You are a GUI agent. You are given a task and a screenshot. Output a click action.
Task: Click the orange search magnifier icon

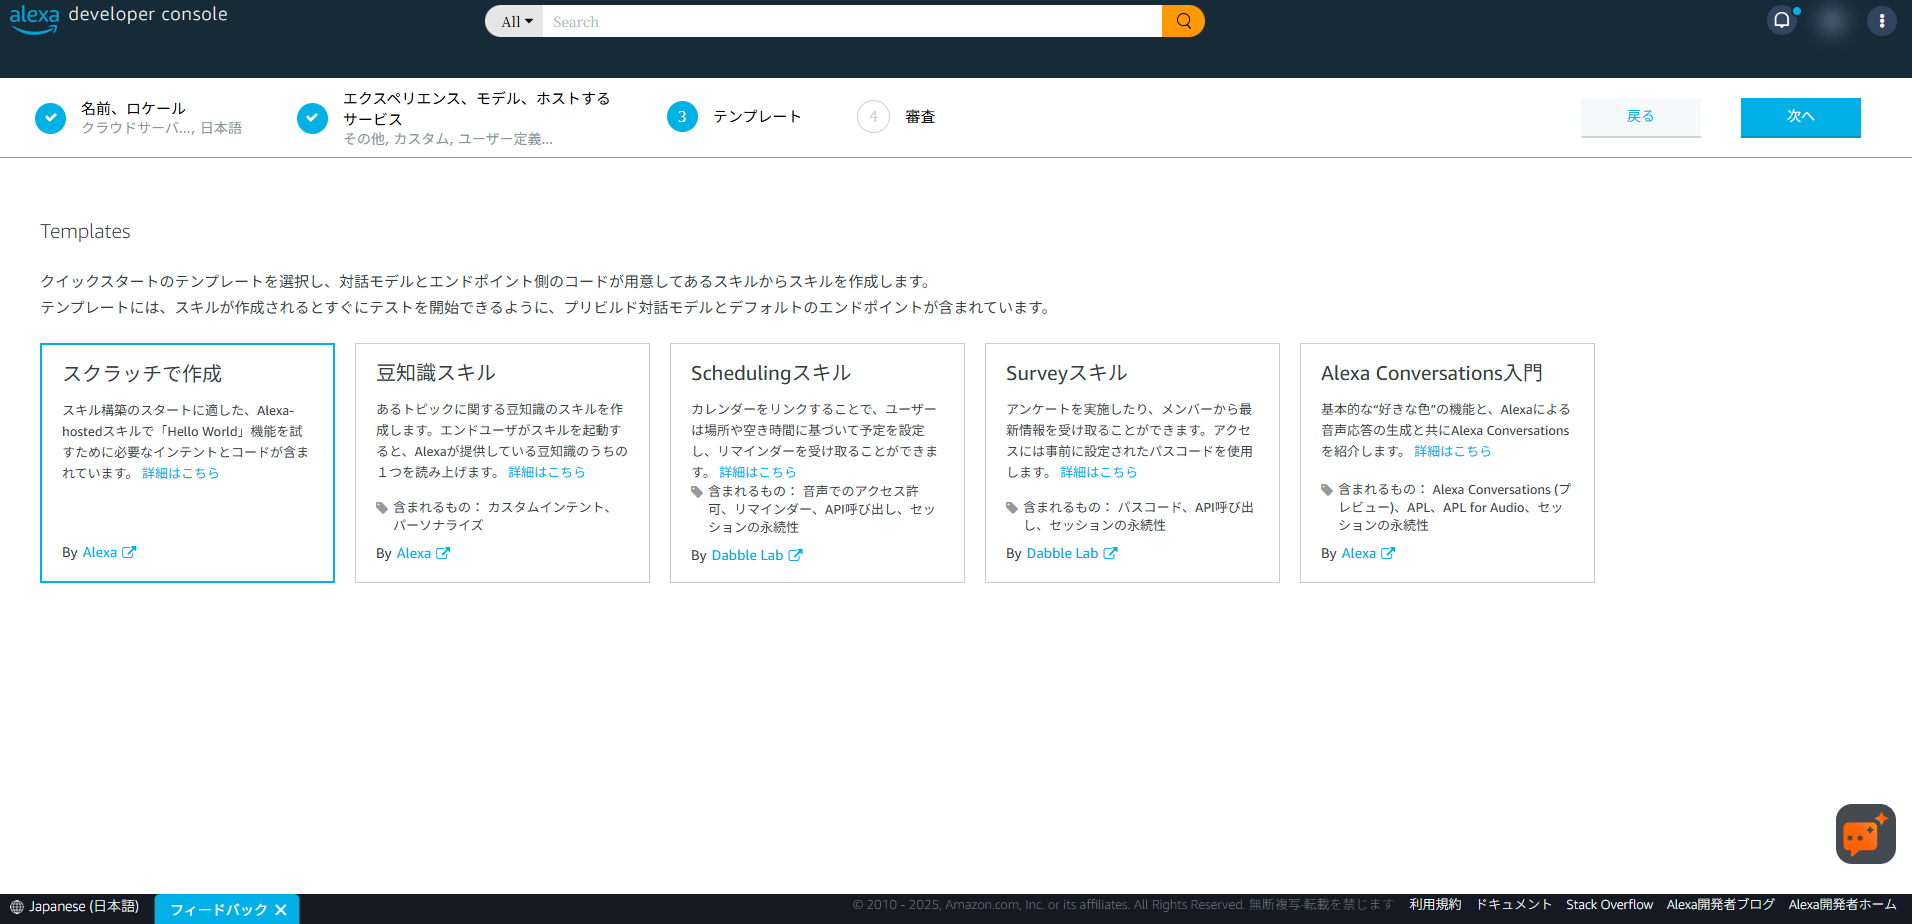pos(1182,20)
